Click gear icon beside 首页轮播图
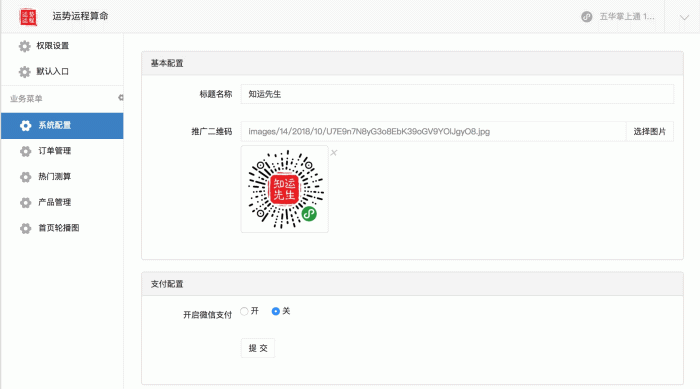The width and height of the screenshot is (700, 389). (x=25, y=228)
